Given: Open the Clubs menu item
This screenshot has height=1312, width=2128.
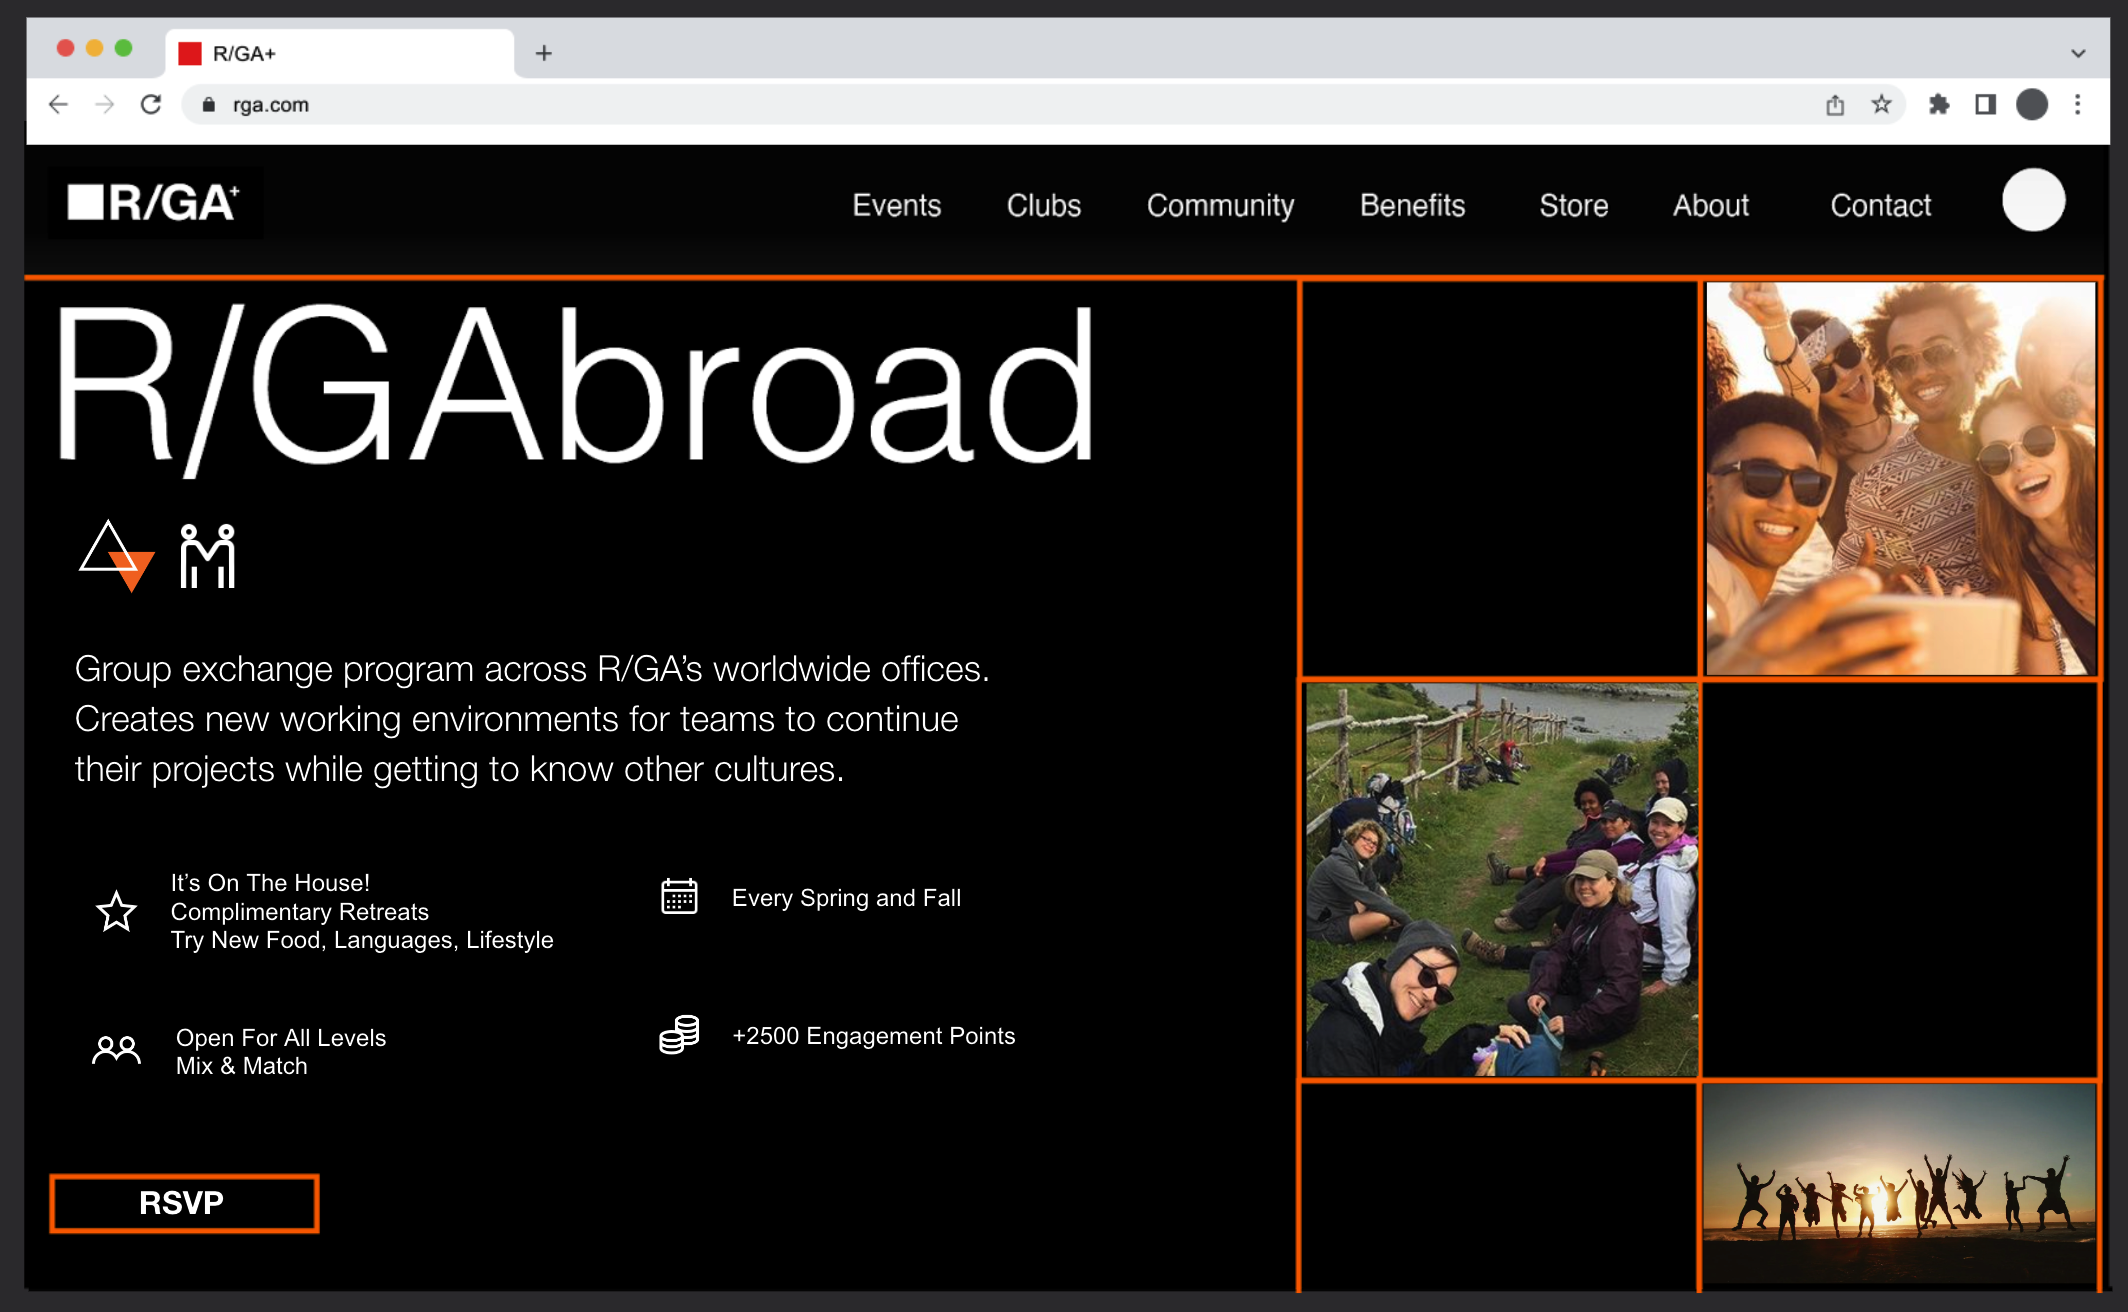Looking at the screenshot, I should 1044,205.
